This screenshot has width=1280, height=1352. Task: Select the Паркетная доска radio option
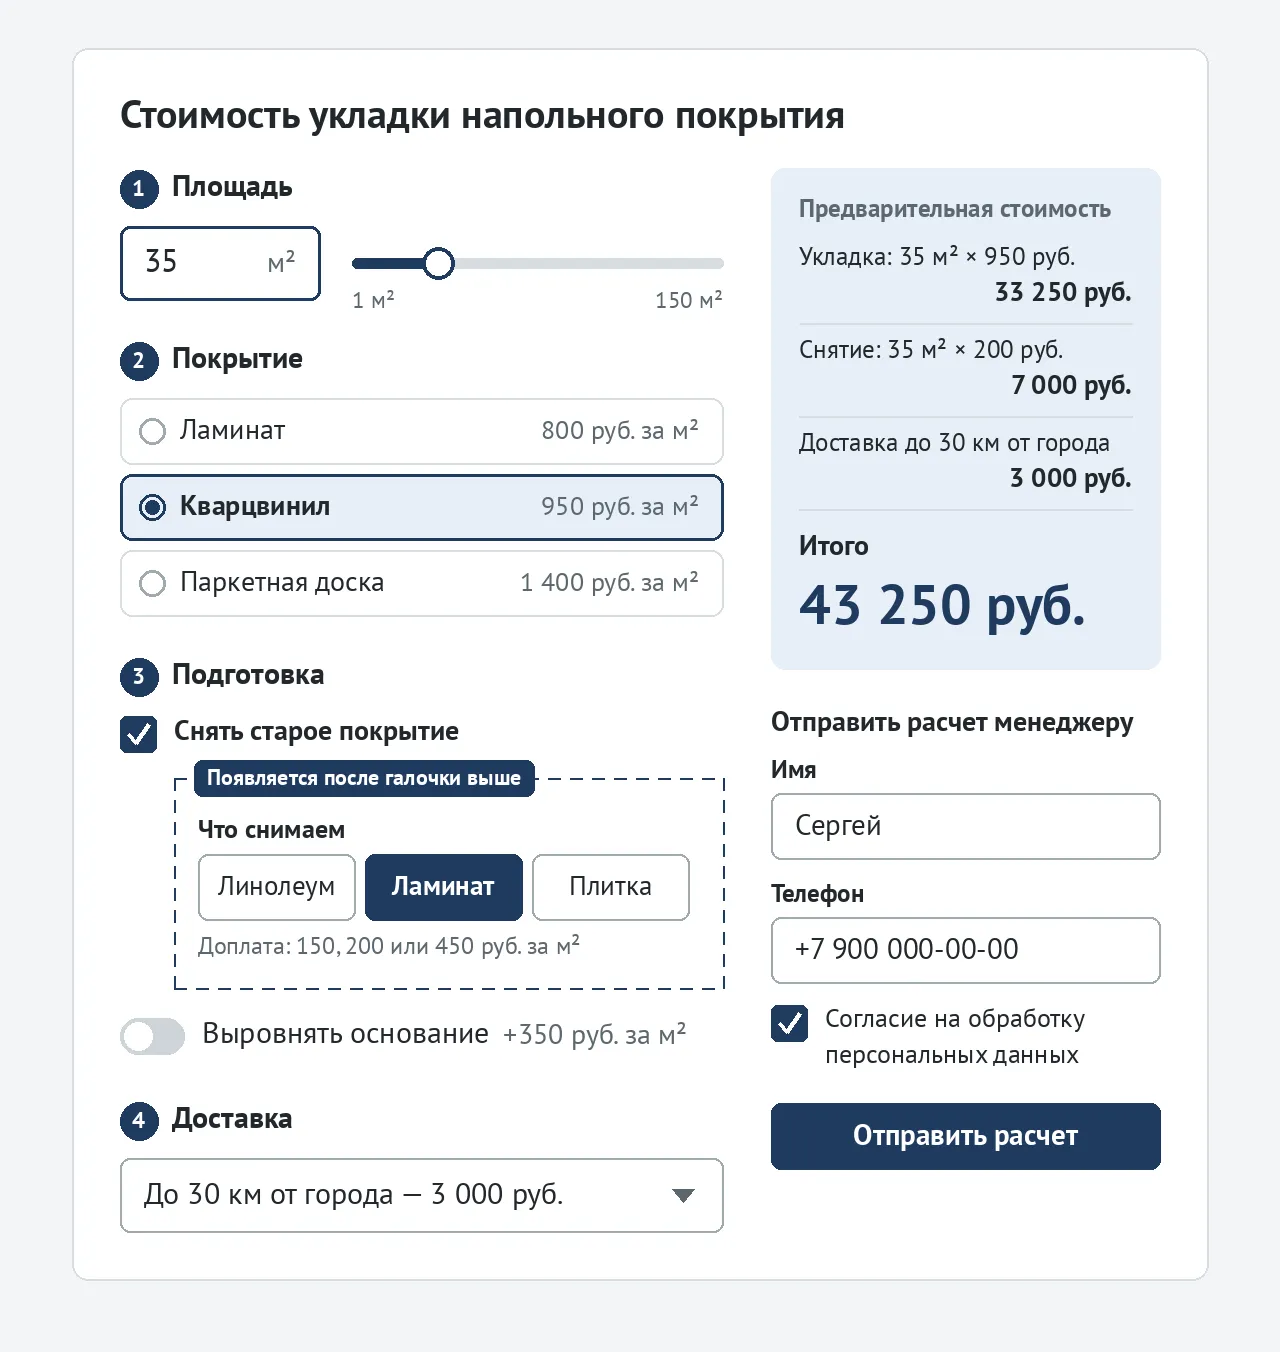[x=421, y=583]
